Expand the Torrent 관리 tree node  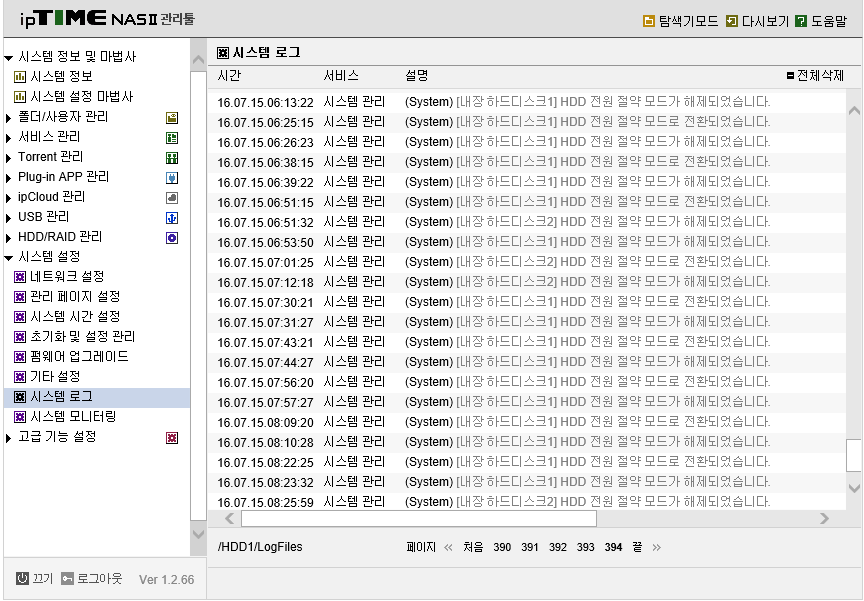click(x=8, y=158)
